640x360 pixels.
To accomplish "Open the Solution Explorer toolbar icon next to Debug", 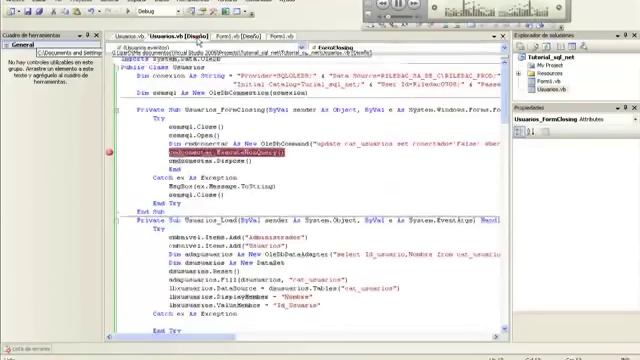I will coord(191,11).
